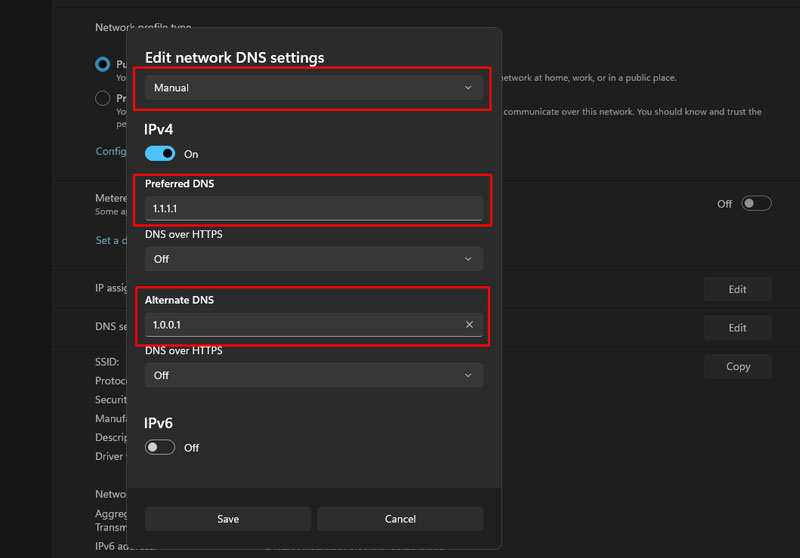The image size is (800, 558).
Task: Click the Alternate DNS field containing 1.0.0.1
Action: 300,325
